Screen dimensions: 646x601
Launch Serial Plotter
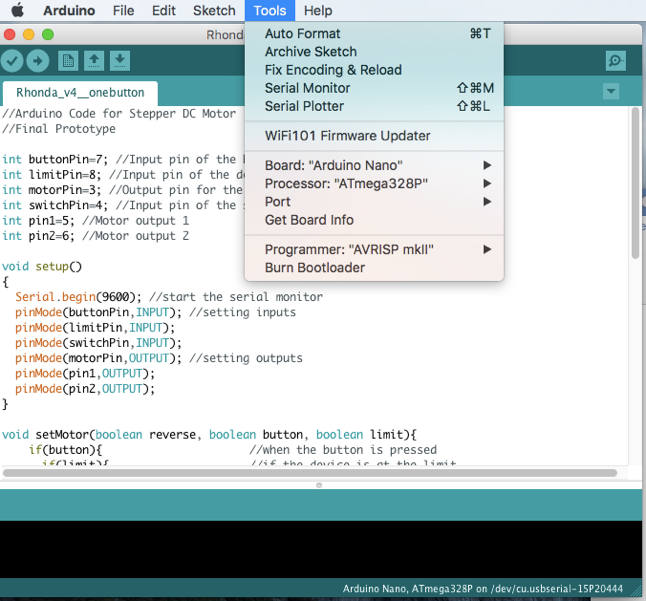374,106
